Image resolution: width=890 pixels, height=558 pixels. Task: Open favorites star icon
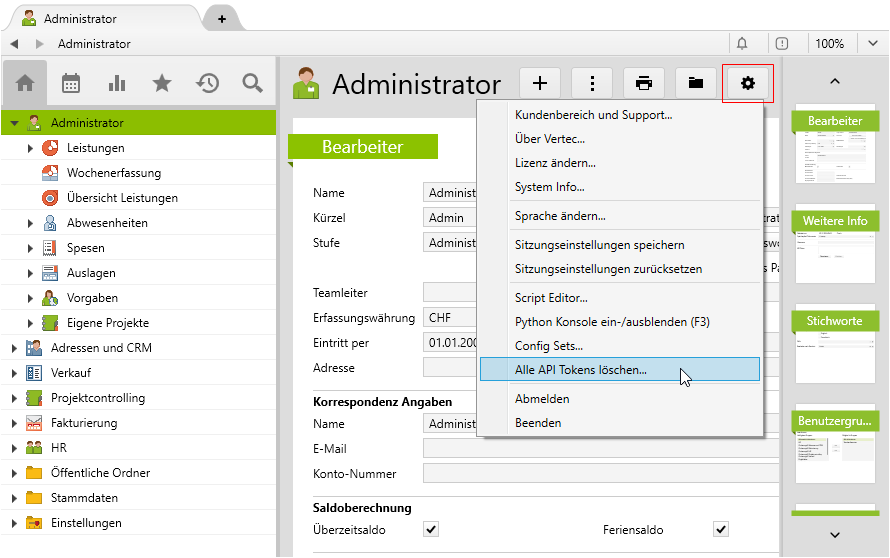pyautogui.click(x=162, y=84)
